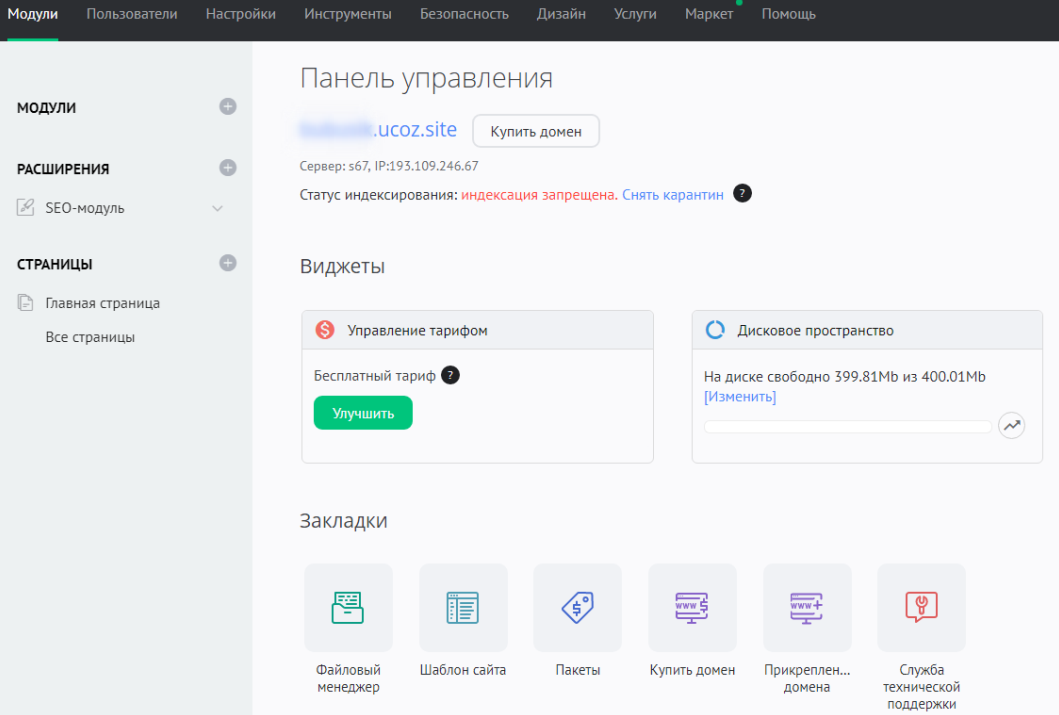
Task: Click the Купить домен button near site address
Action: [535, 131]
